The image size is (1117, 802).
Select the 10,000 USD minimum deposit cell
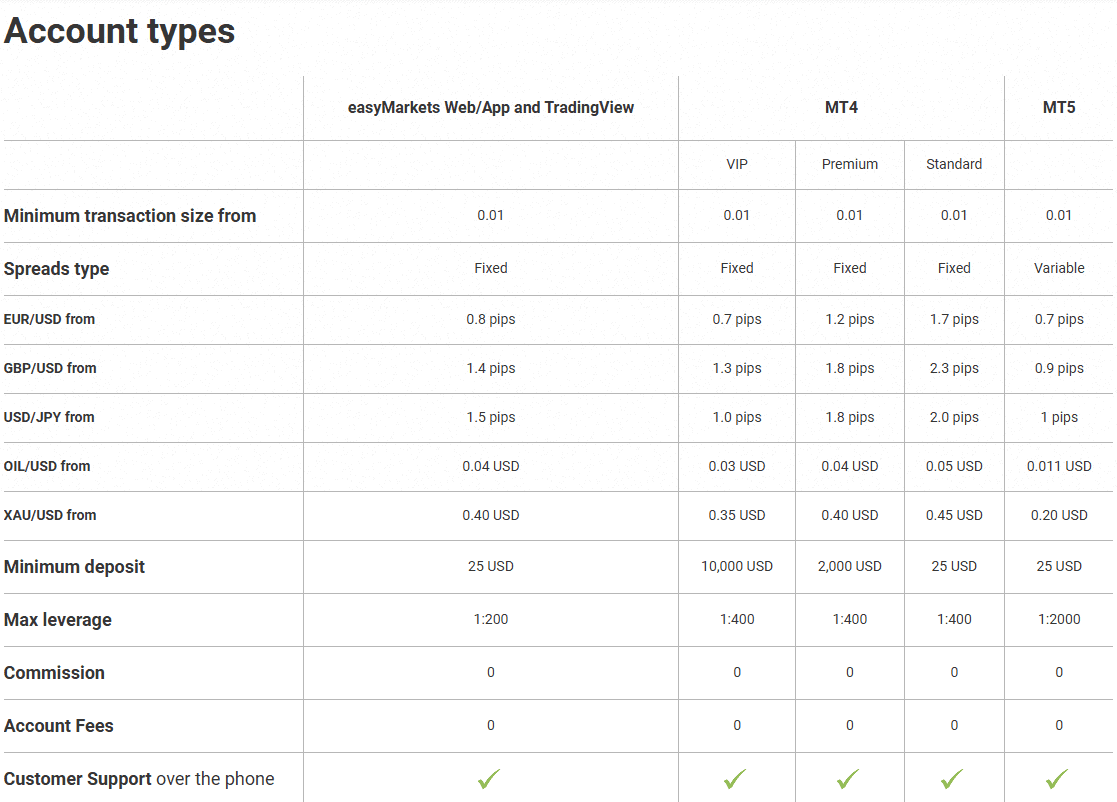pos(737,566)
